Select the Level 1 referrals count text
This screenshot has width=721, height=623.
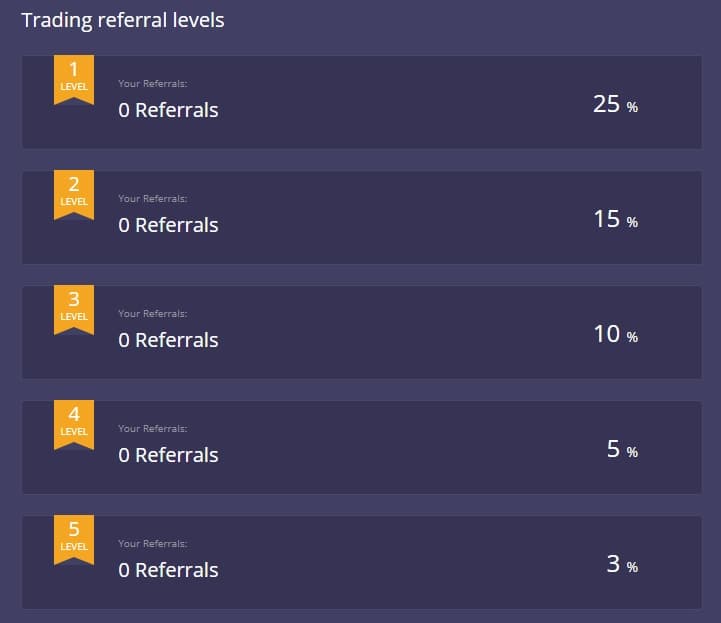[168, 110]
